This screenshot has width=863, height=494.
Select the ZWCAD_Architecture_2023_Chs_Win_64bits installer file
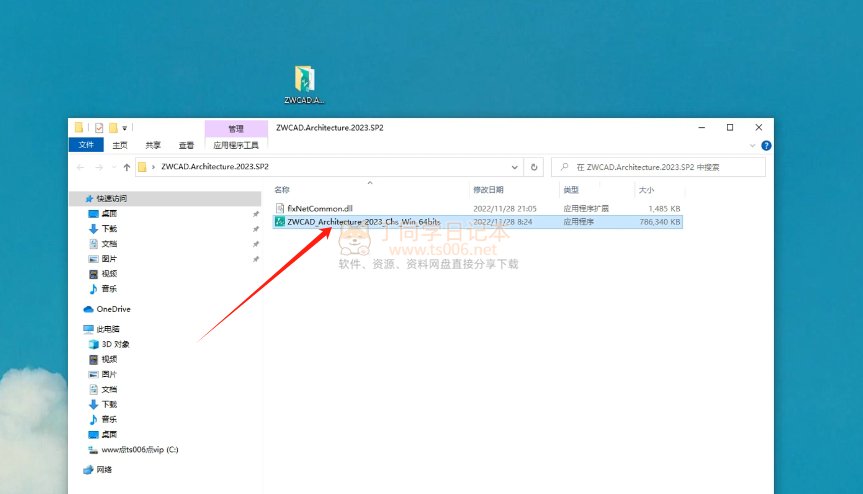pyautogui.click(x=363, y=222)
